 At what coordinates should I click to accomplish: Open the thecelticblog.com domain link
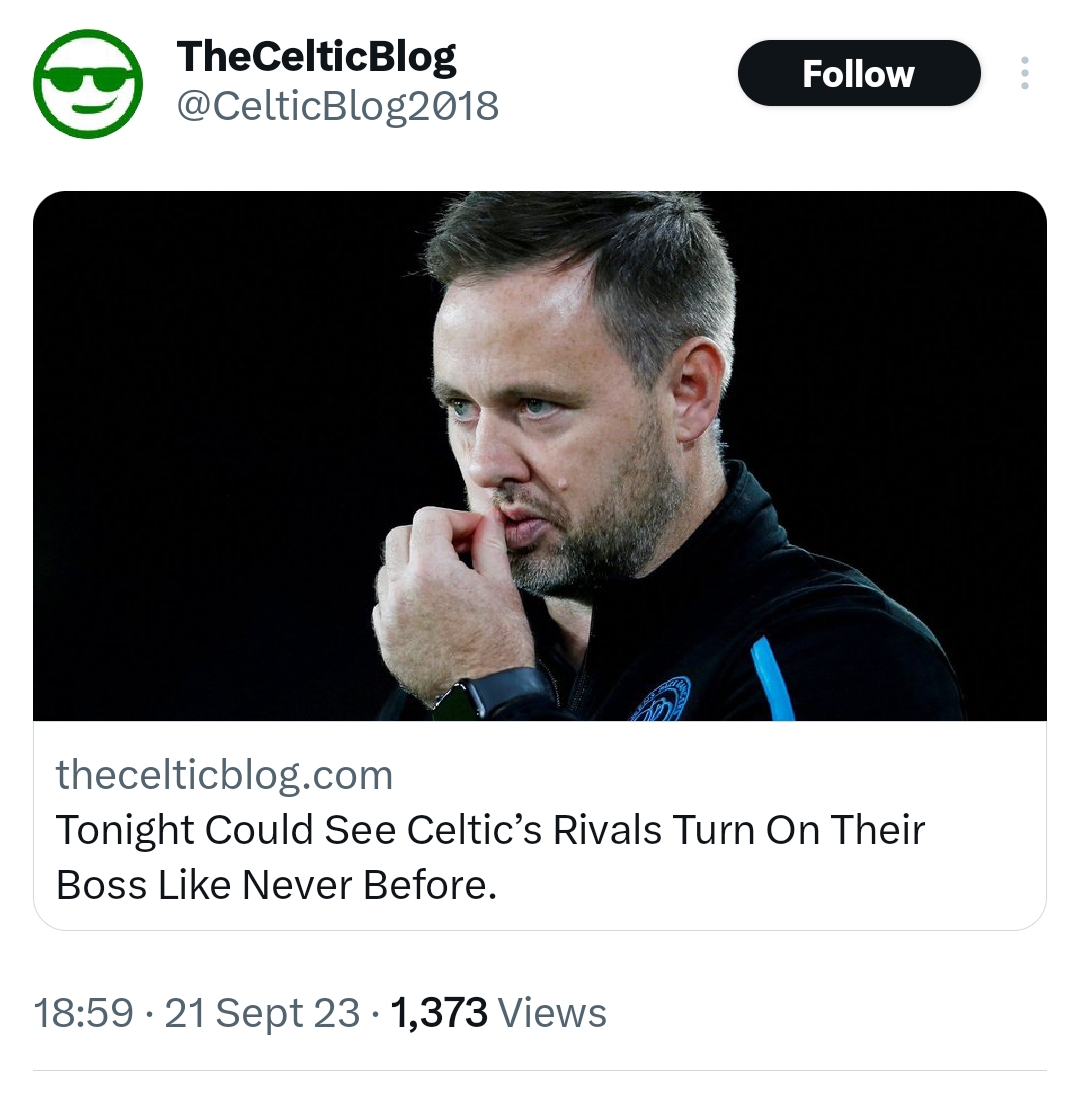coord(224,774)
